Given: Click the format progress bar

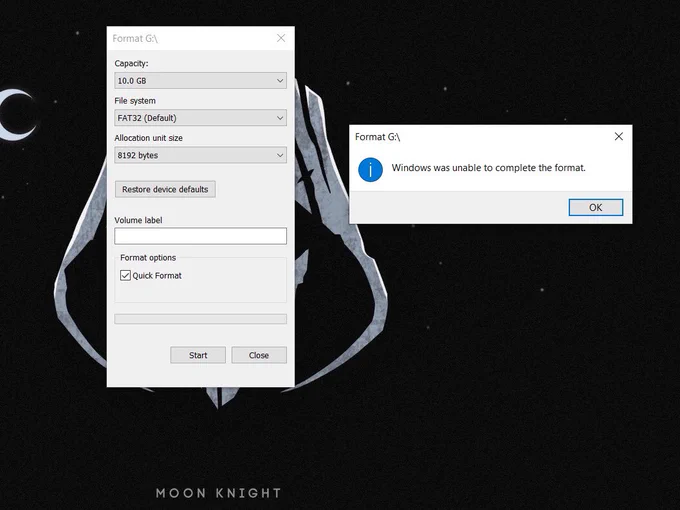Looking at the screenshot, I should click(x=200, y=319).
